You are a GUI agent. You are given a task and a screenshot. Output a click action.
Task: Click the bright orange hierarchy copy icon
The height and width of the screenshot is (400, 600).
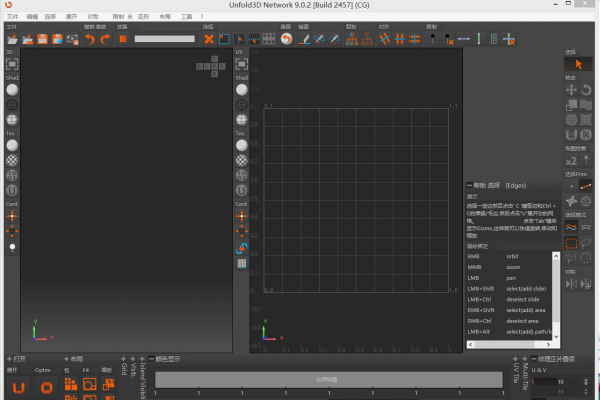(352, 39)
